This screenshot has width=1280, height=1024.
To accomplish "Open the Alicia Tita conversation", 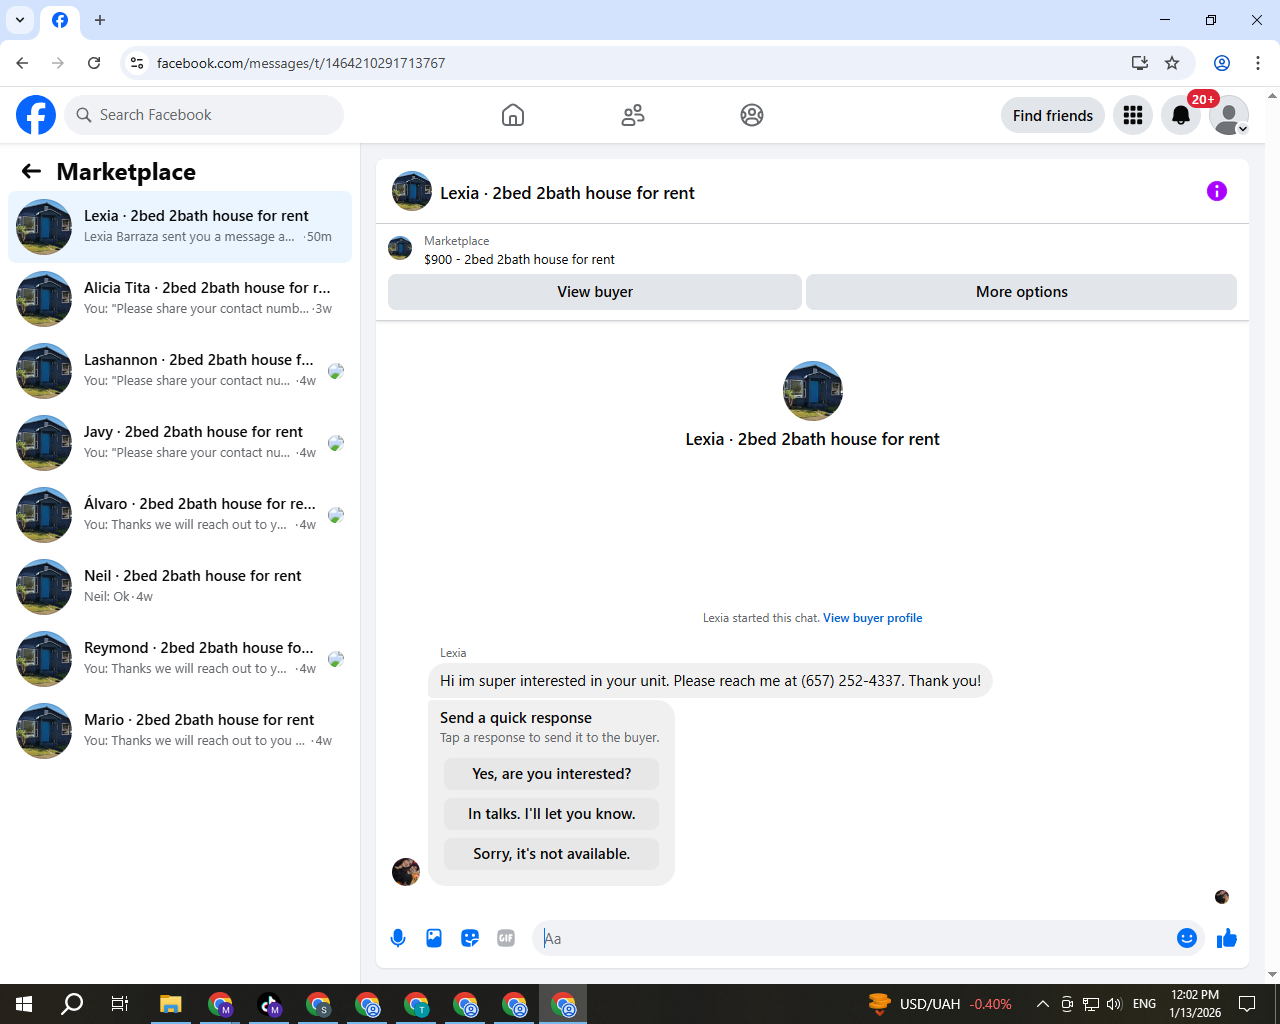I will pos(180,299).
